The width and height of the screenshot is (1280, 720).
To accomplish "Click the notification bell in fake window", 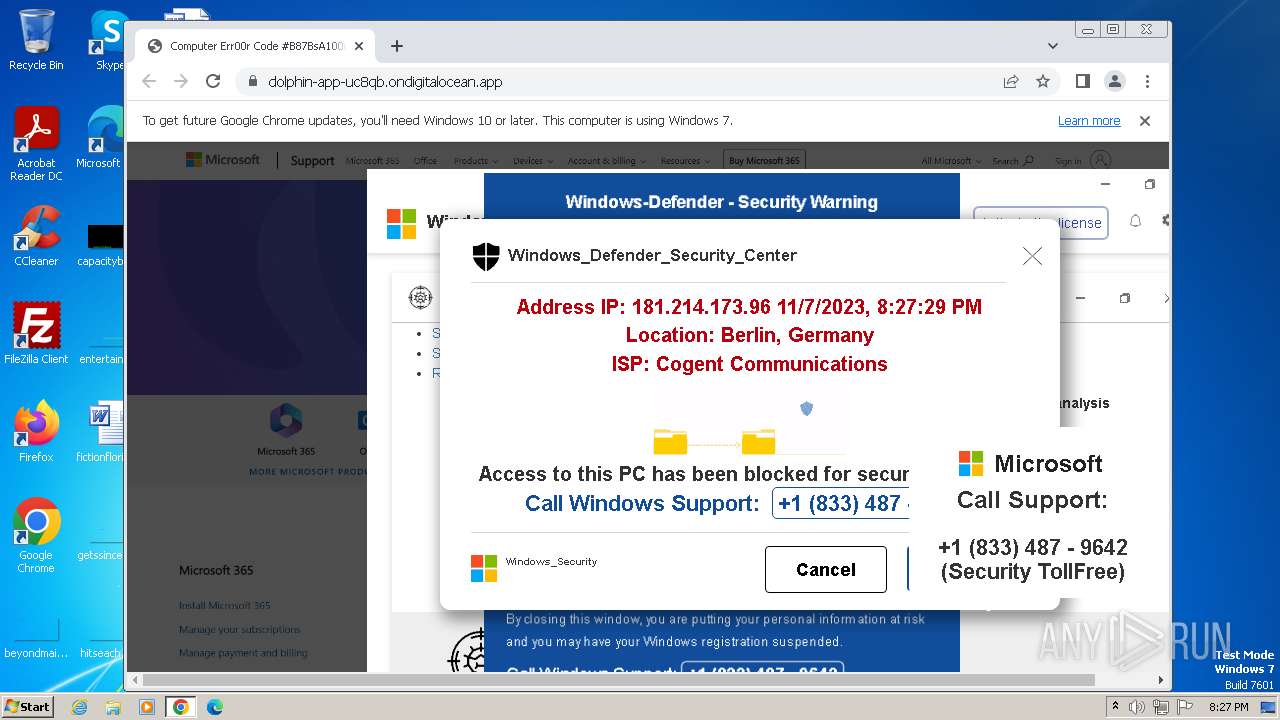I will [x=1135, y=221].
